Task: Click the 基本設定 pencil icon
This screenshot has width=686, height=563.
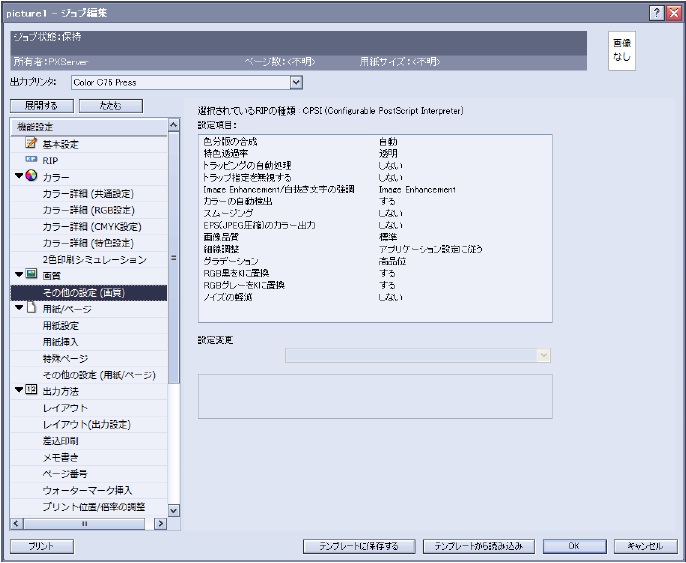Action: click(x=30, y=144)
